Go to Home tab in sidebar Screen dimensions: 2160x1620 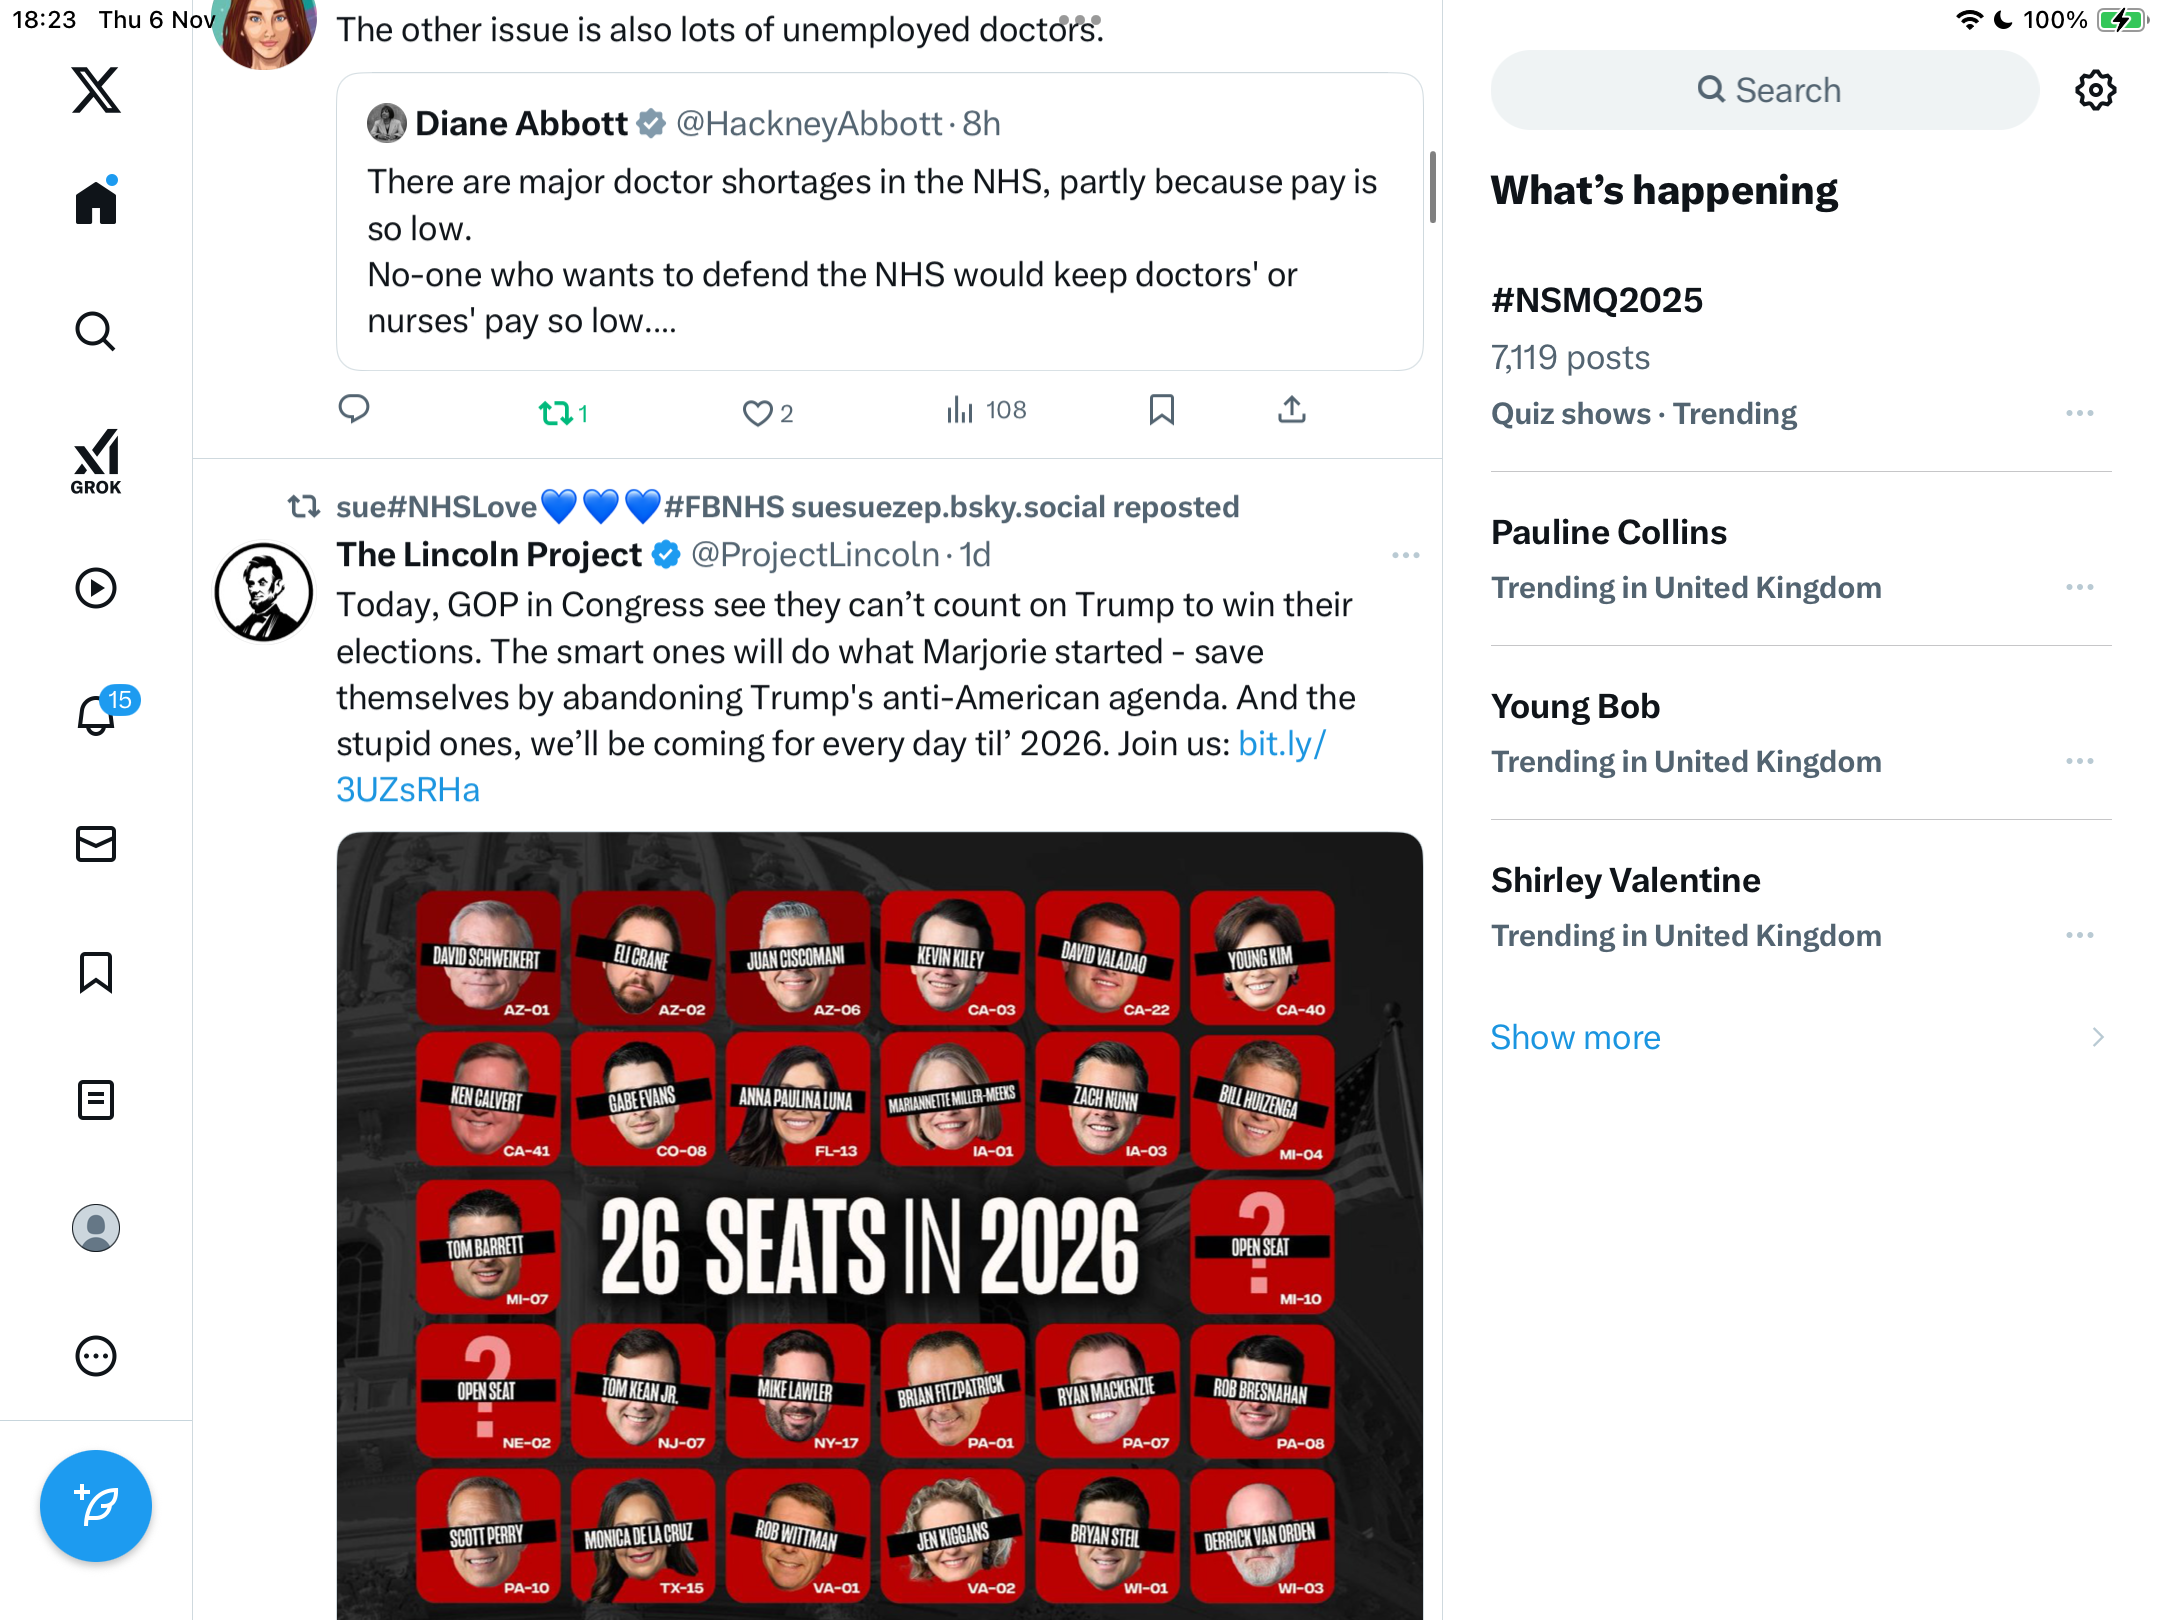pos(96,202)
